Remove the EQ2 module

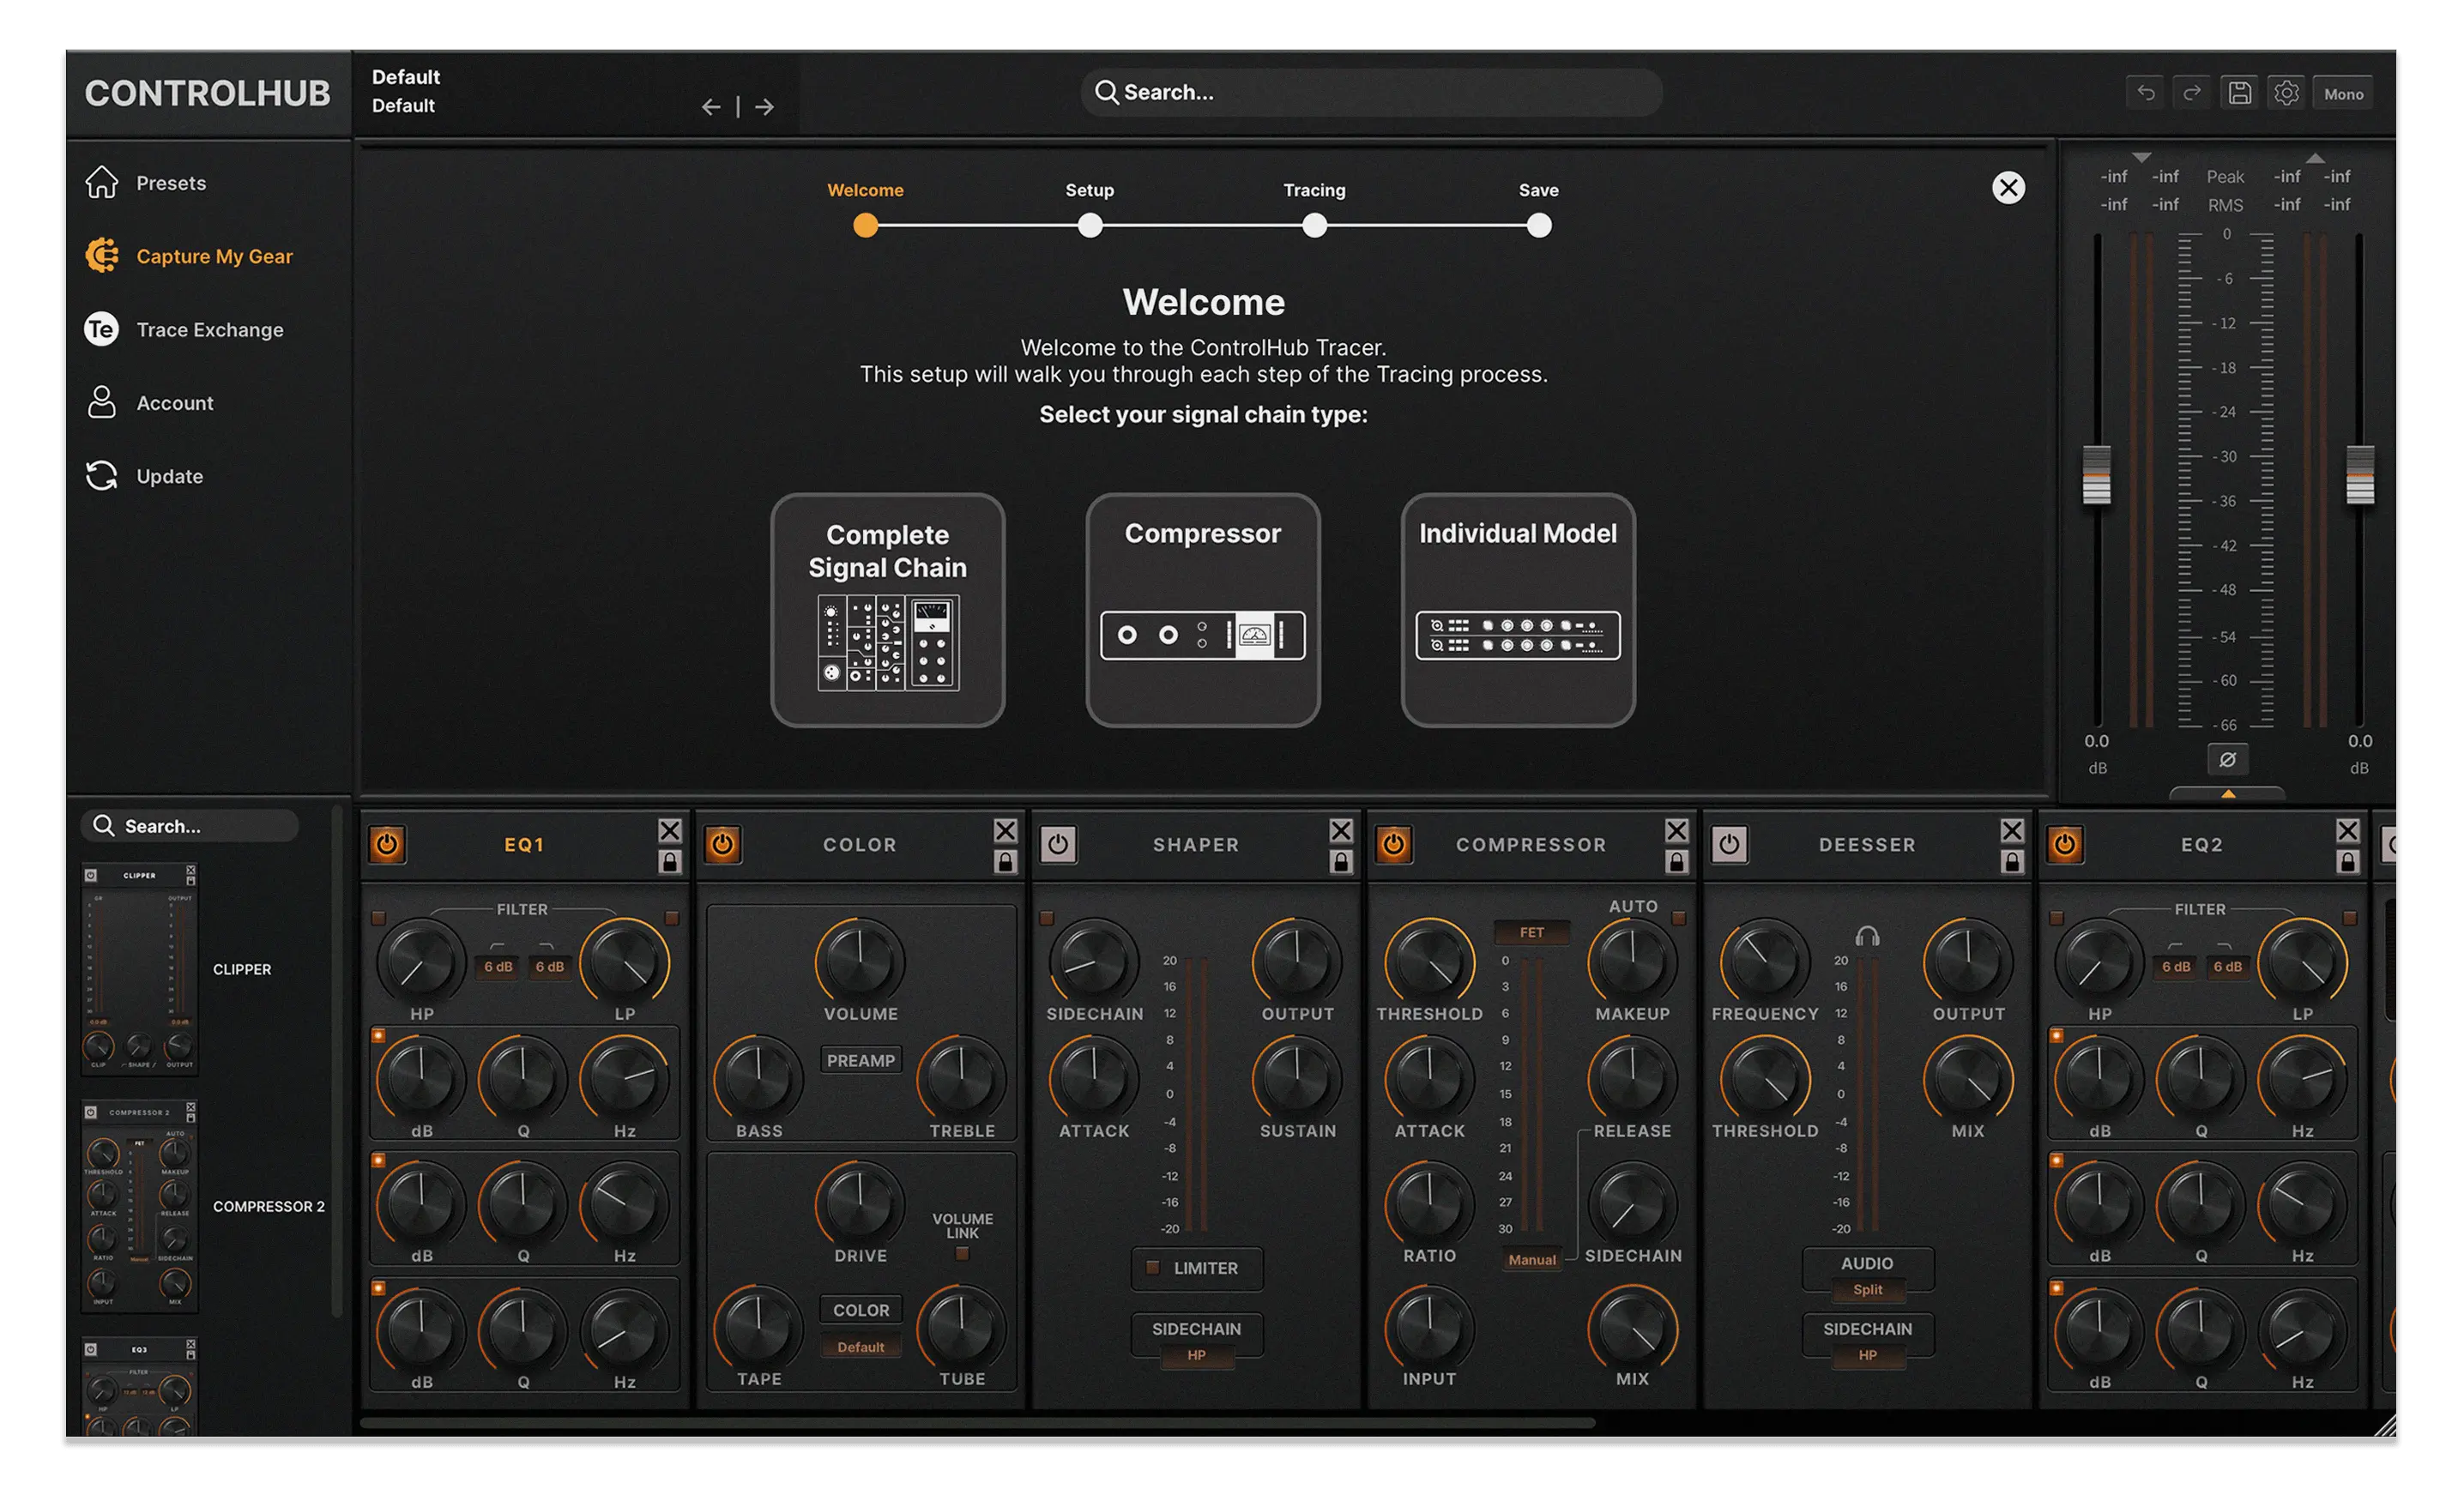pos(2348,831)
